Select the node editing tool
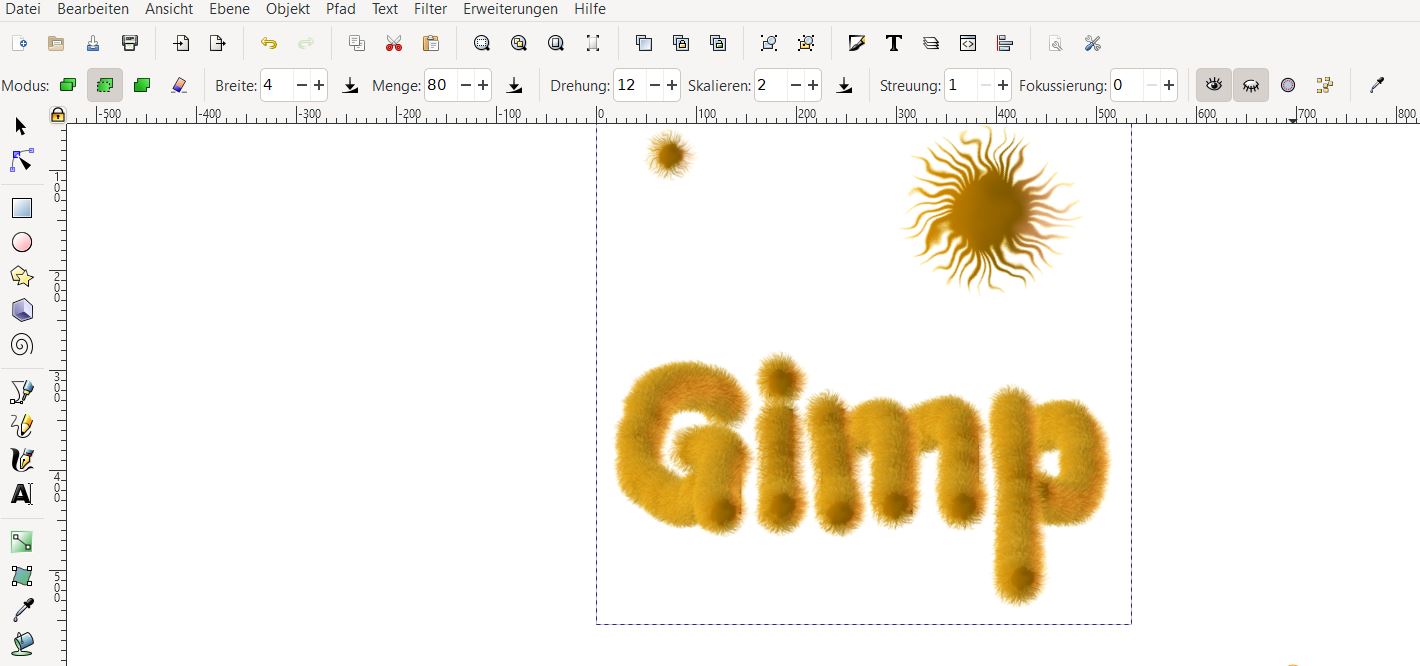Screen dimensions: 1420x666 [21, 160]
